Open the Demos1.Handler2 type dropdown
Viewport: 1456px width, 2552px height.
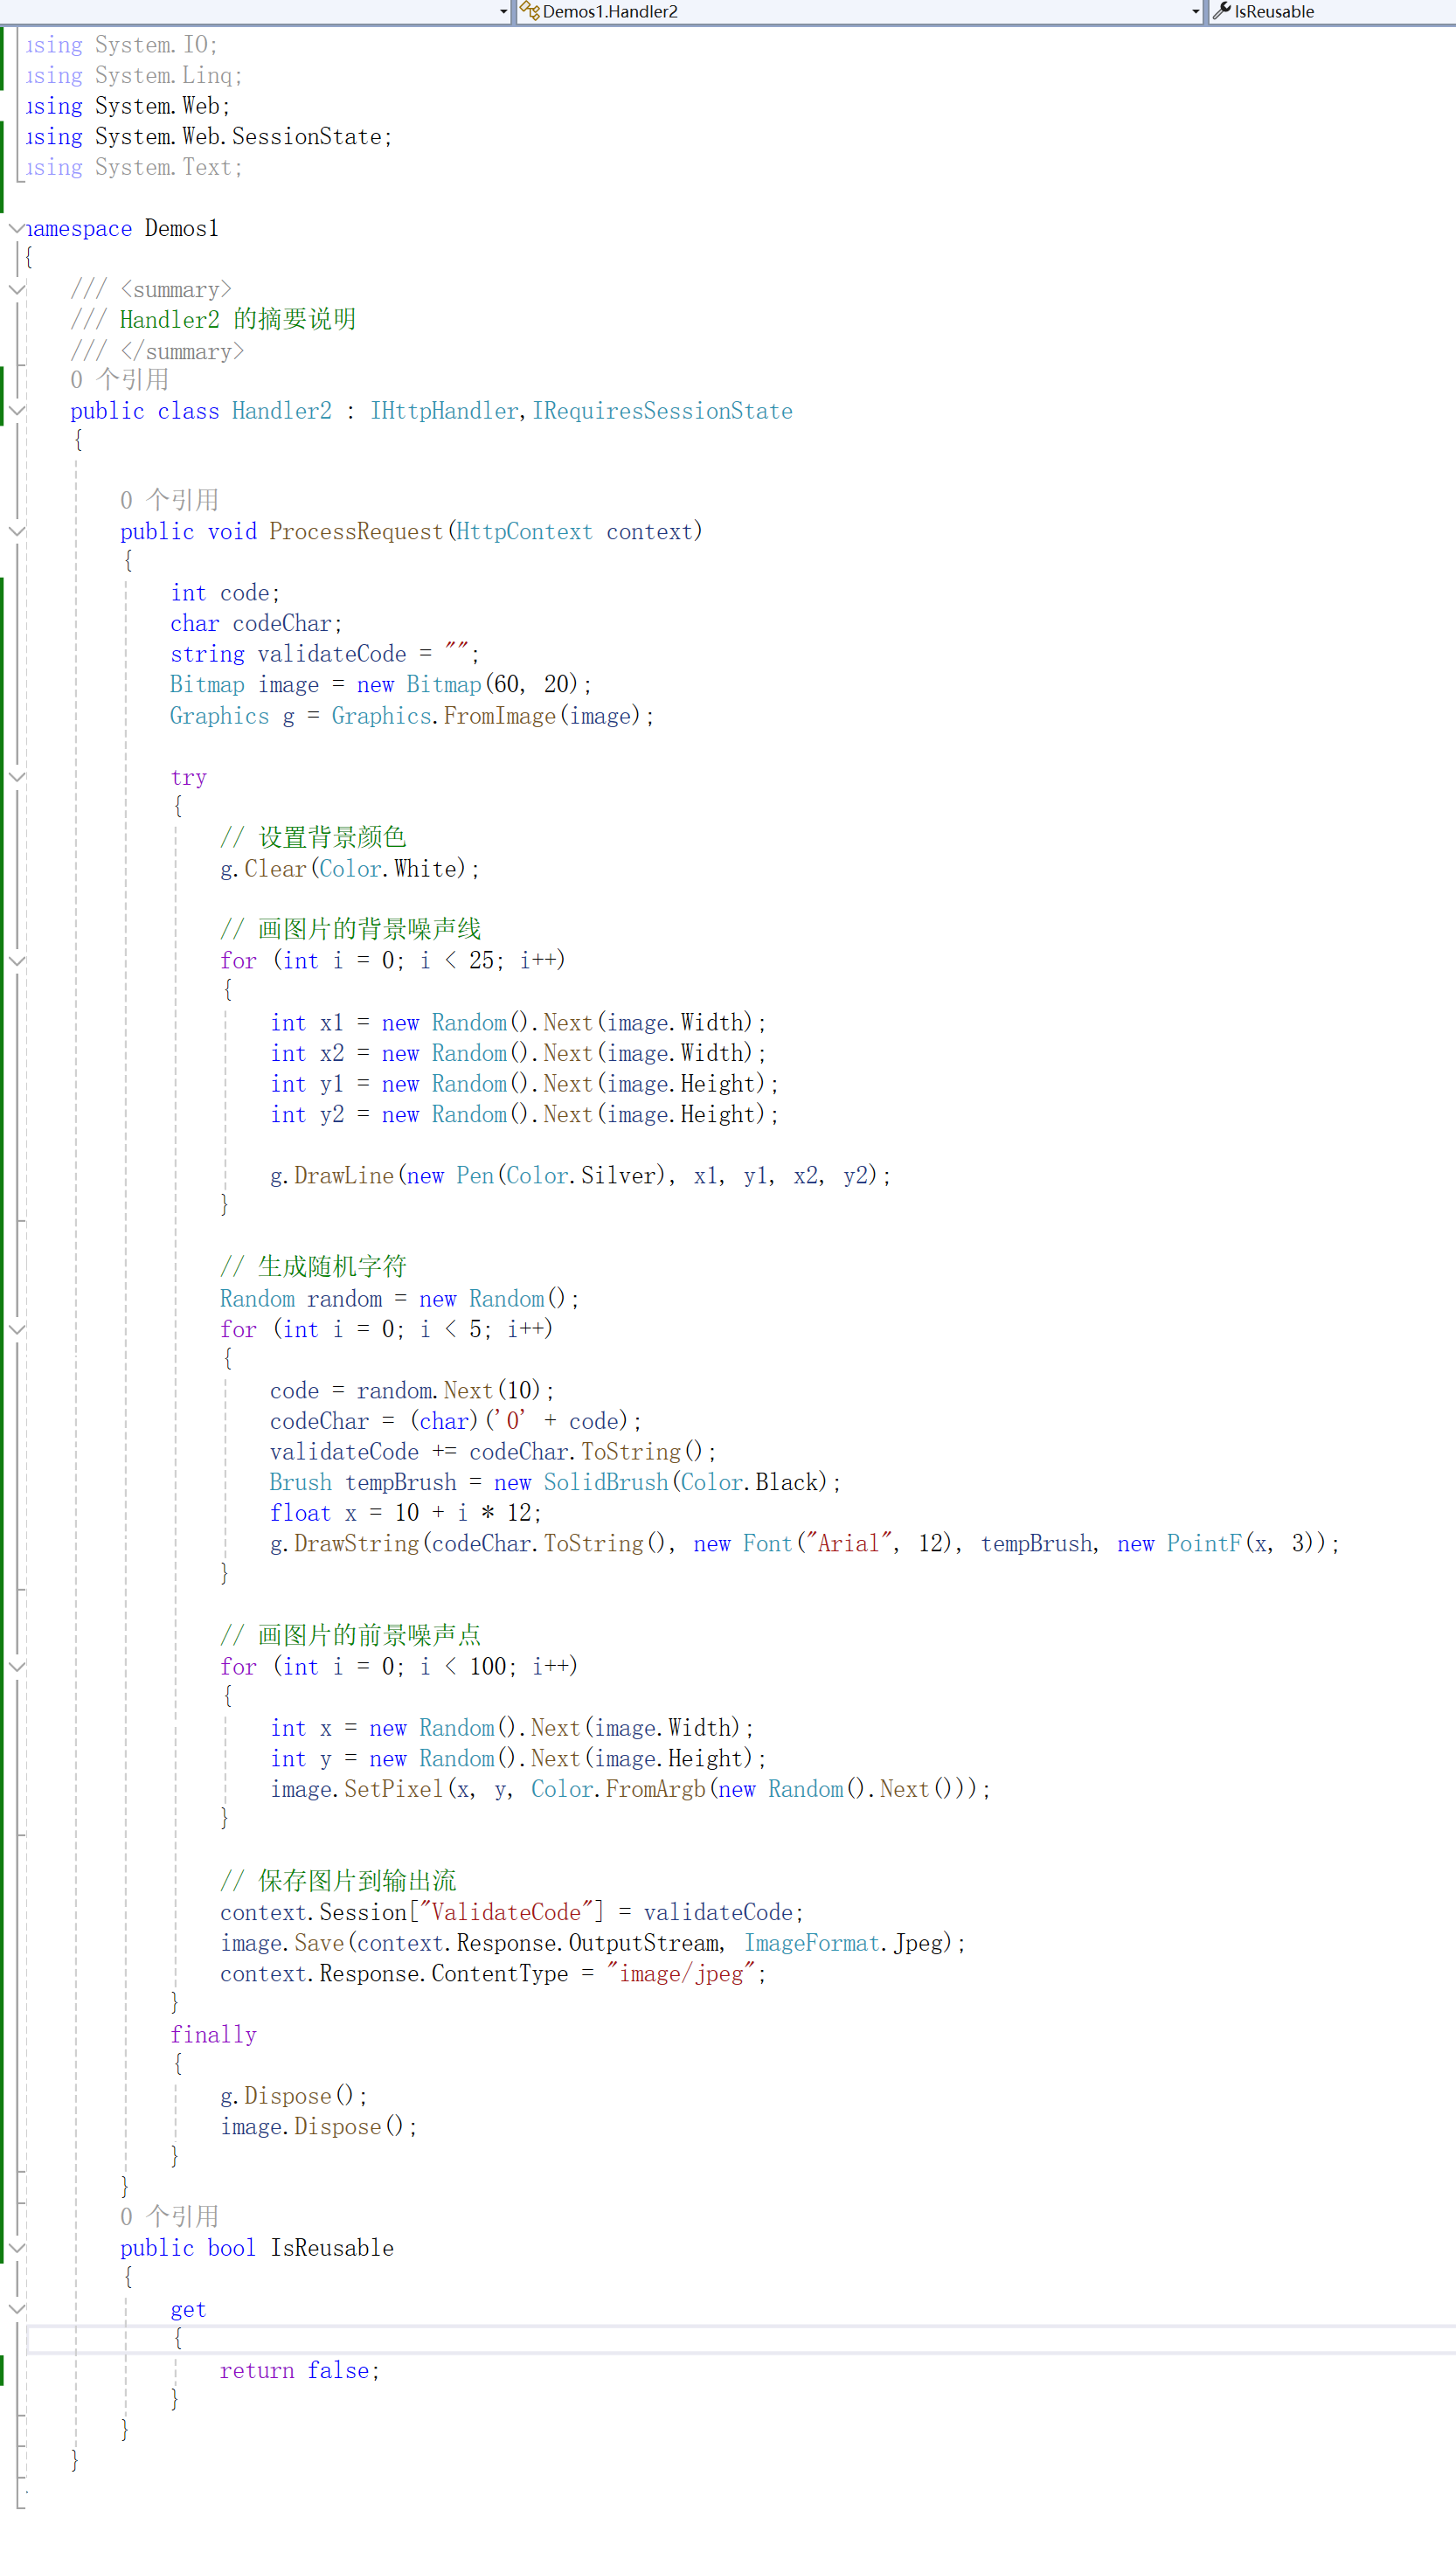click(x=1196, y=12)
